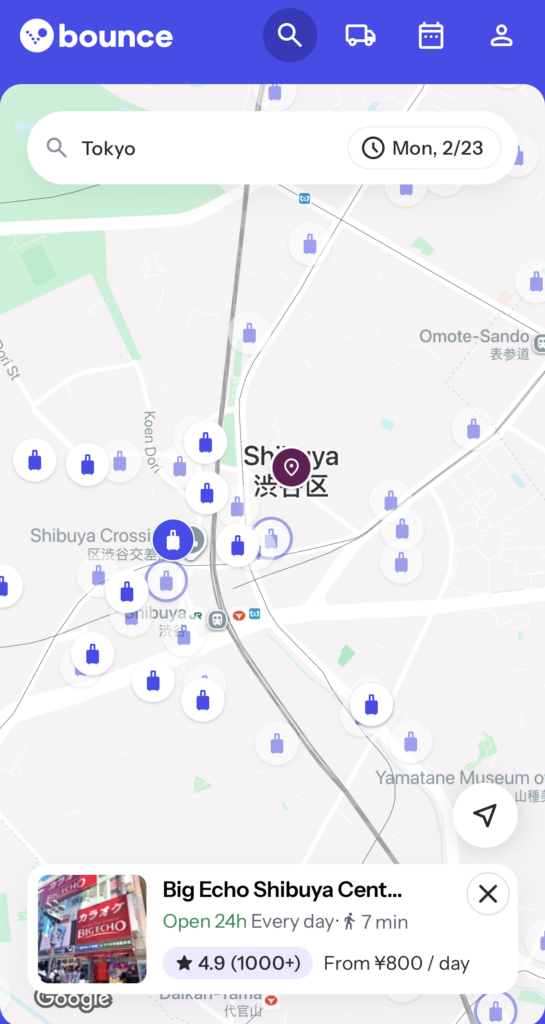Click the Google logo on the map
Image resolution: width=545 pixels, height=1024 pixels.
pyautogui.click(x=73, y=999)
